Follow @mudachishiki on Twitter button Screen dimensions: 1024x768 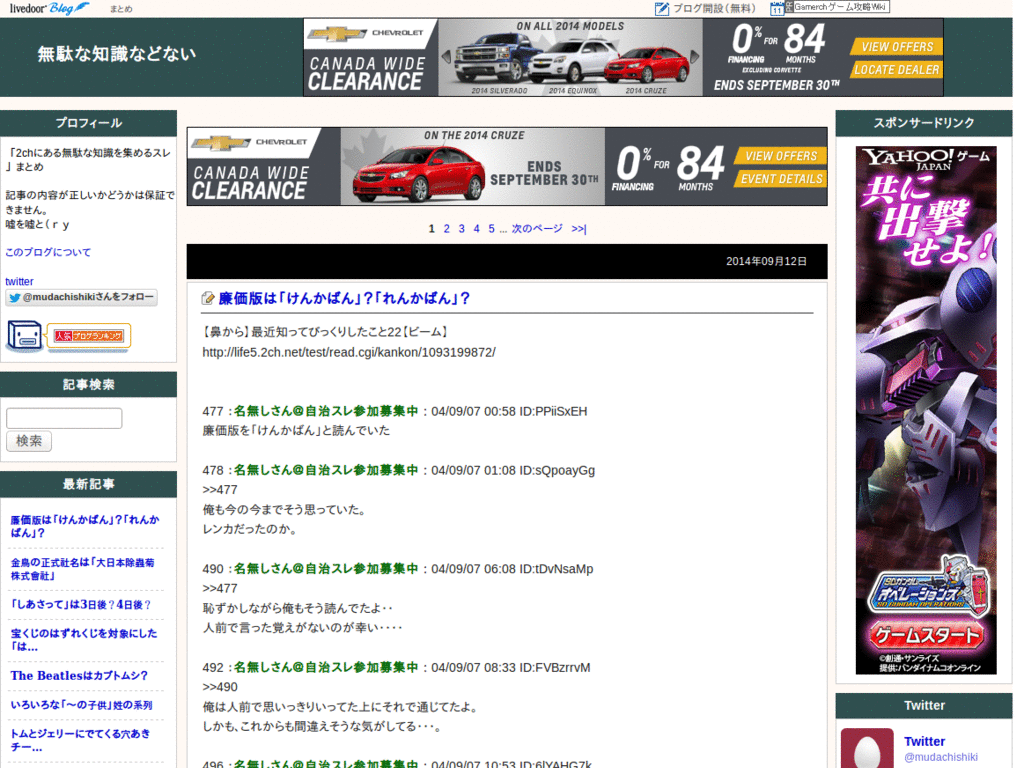82,297
